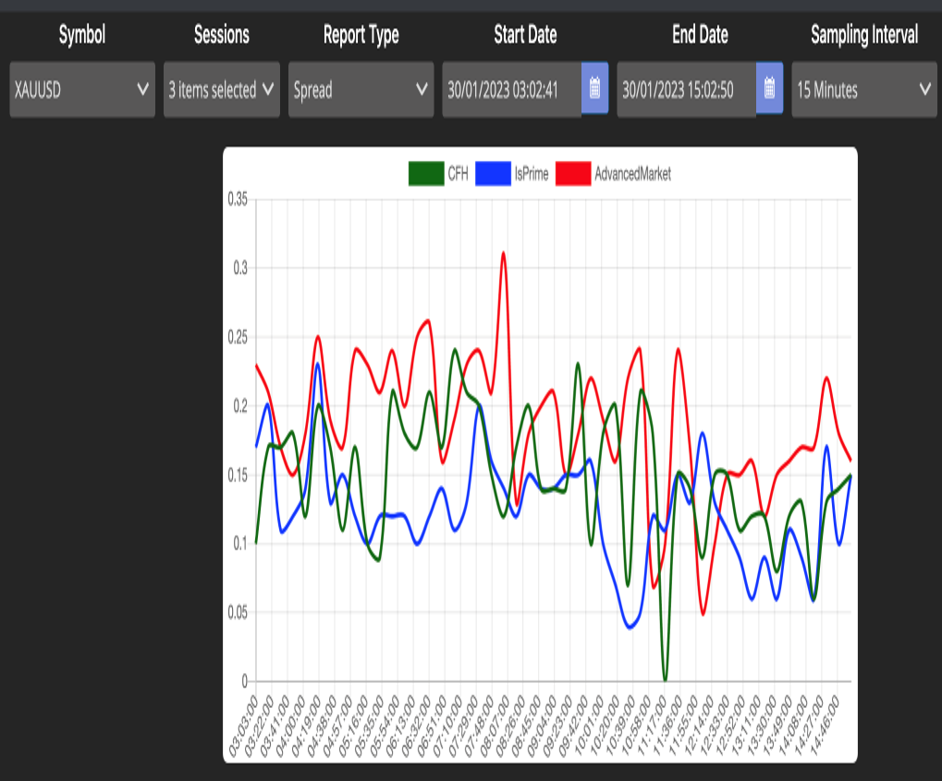Expand the Report Type 'Spread' dropdown
The width and height of the screenshot is (942, 781).
coord(360,90)
